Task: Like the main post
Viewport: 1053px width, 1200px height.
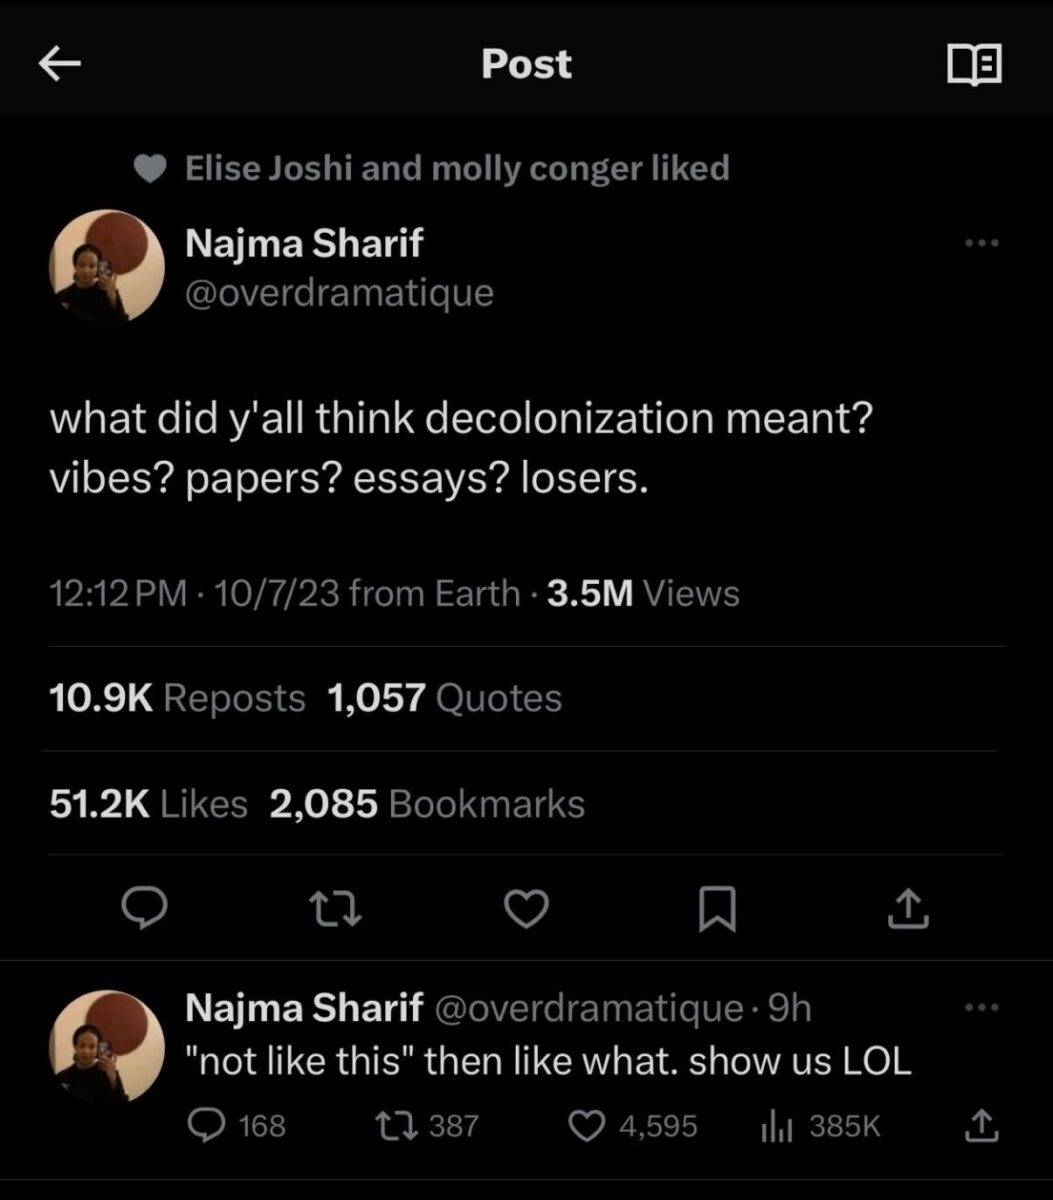Action: 526,907
